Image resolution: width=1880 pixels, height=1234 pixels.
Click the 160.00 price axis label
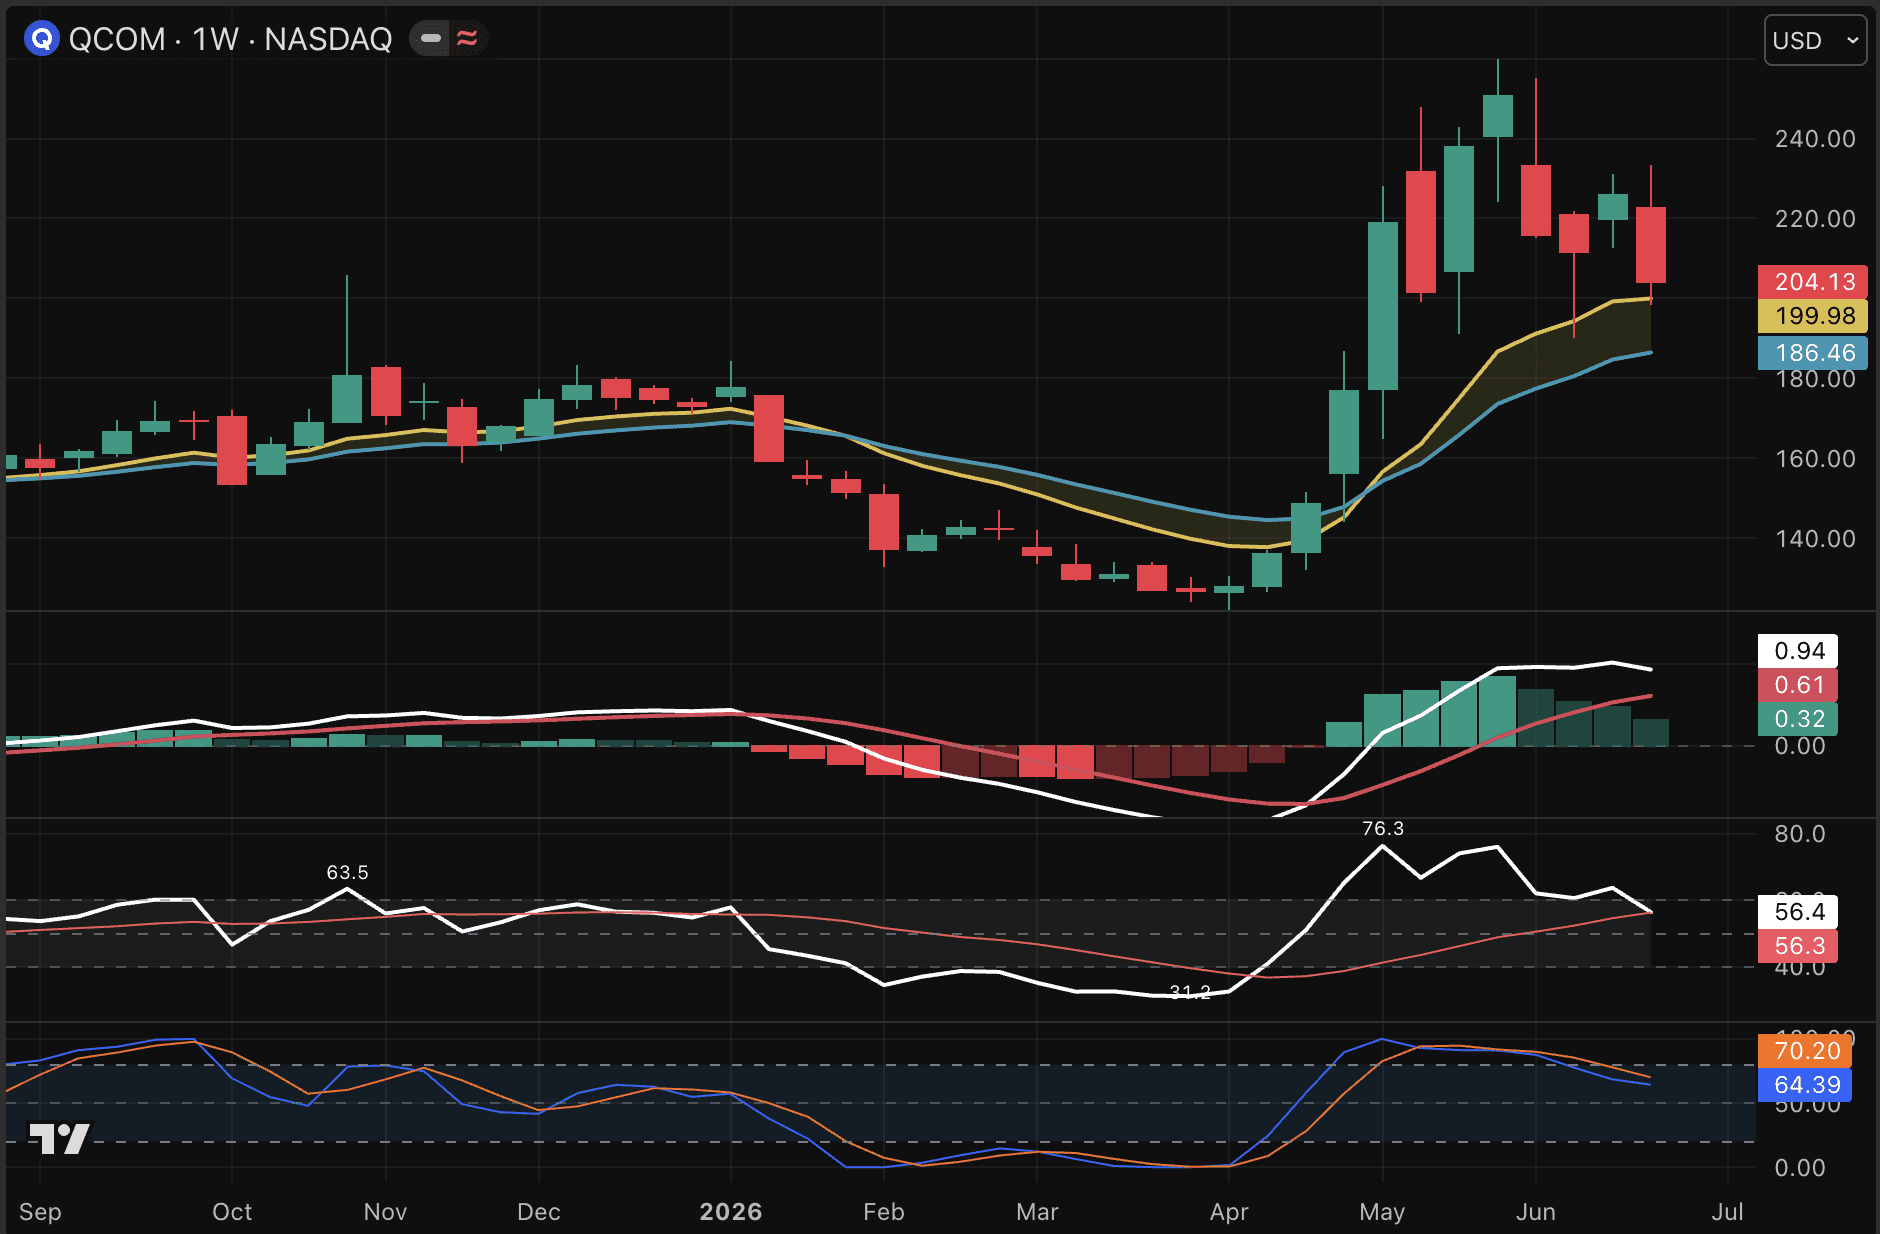click(1815, 459)
